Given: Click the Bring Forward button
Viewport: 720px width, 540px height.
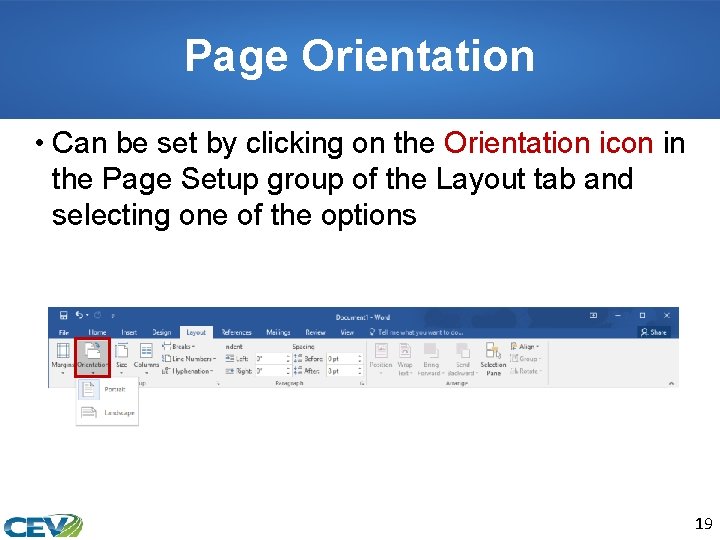Looking at the screenshot, I should [x=431, y=359].
